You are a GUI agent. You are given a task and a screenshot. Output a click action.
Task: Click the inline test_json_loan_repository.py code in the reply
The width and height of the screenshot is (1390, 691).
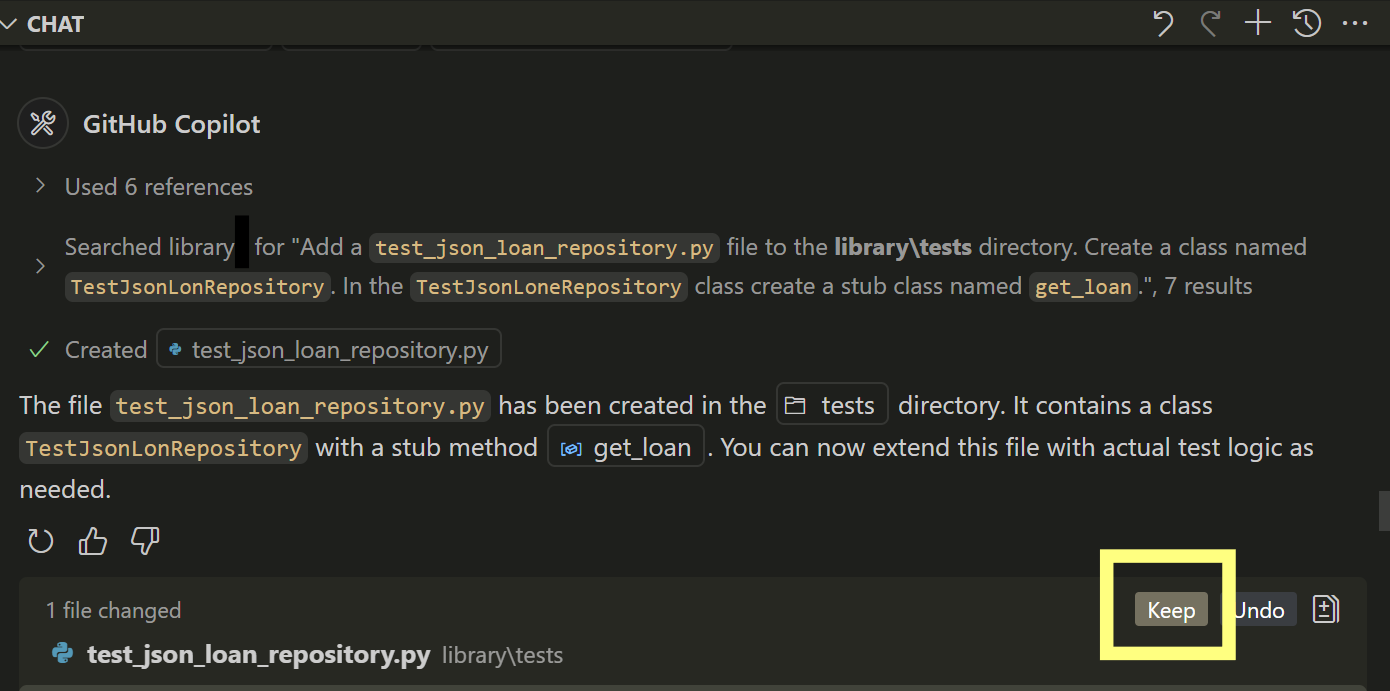point(301,406)
